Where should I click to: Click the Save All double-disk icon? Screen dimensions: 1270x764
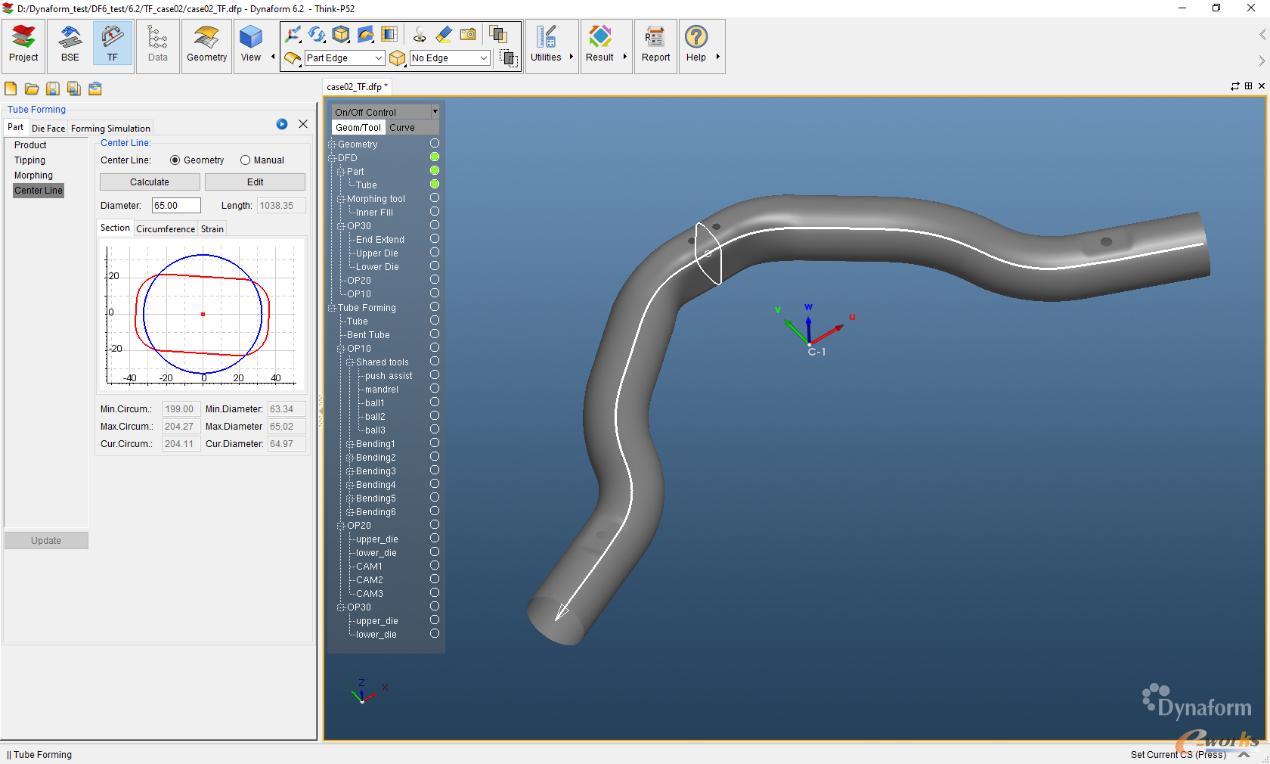pyautogui.click(x=74, y=88)
